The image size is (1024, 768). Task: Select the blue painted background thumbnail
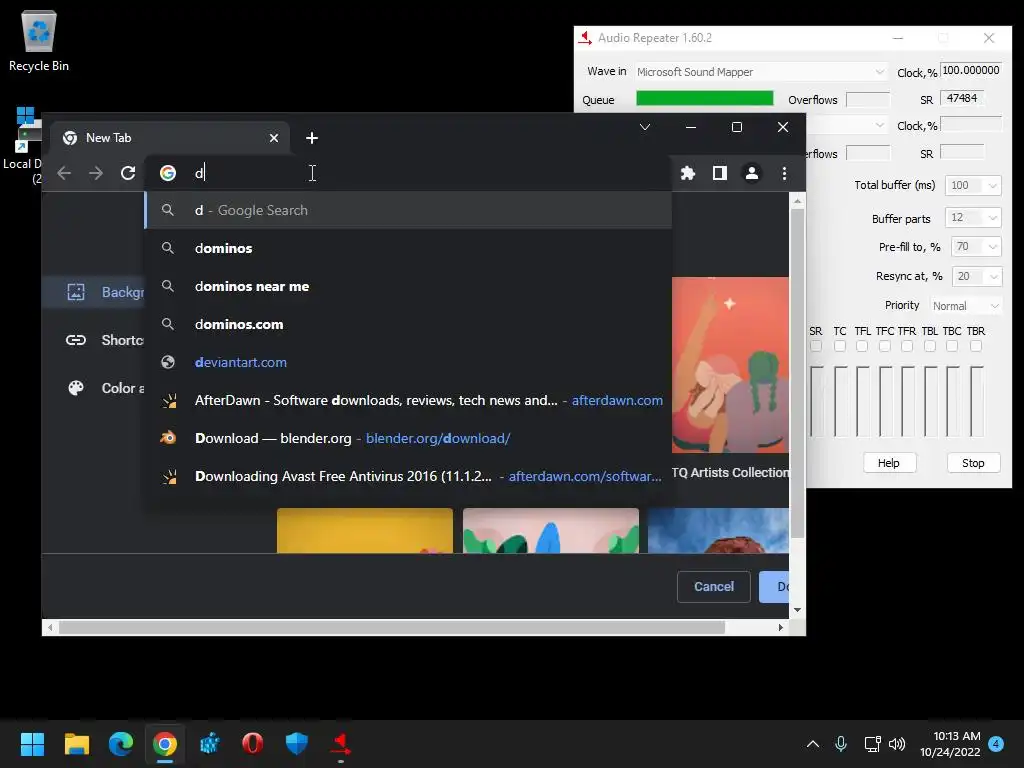pyautogui.click(x=718, y=530)
